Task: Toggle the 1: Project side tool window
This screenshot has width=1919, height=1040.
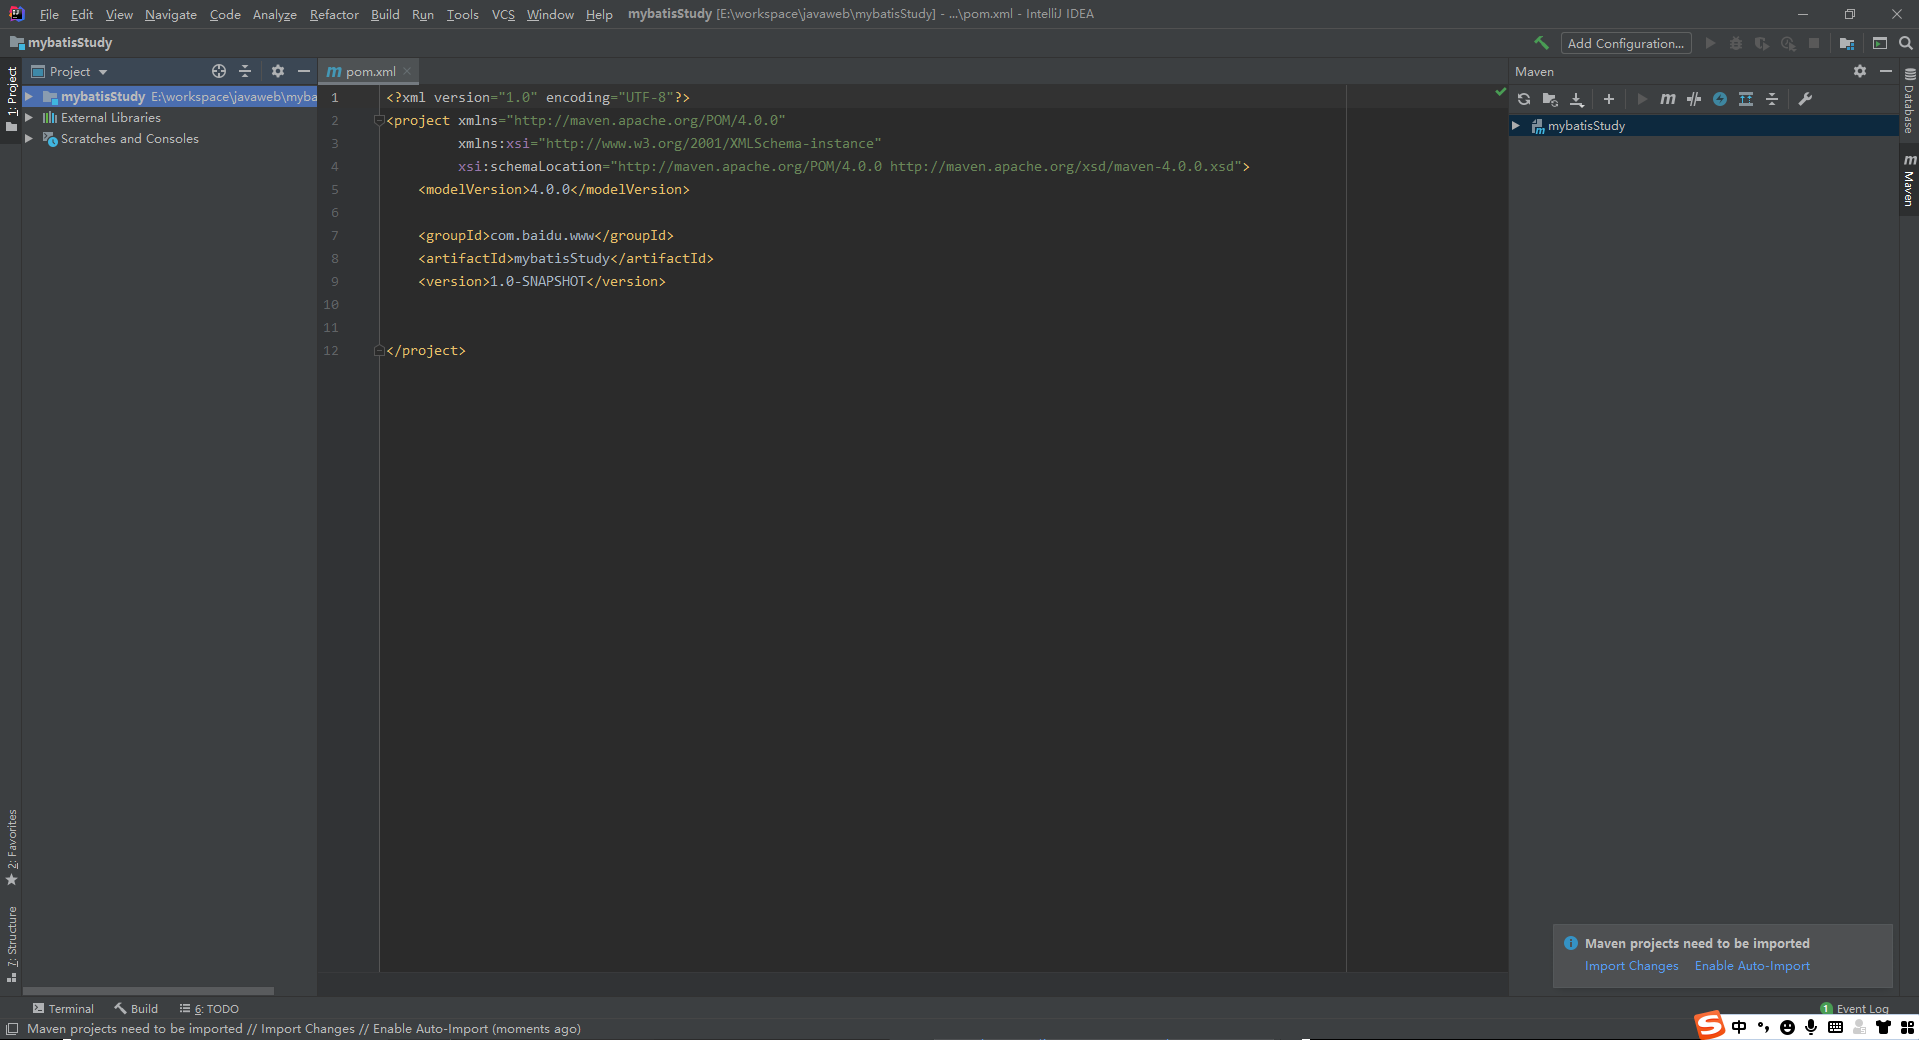Action: click(x=12, y=99)
